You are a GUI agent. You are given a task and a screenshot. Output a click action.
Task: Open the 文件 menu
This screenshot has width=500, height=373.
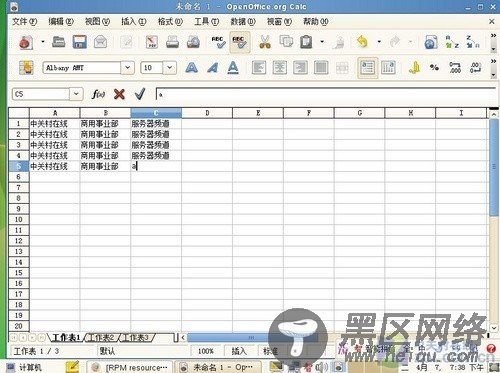pyautogui.click(x=24, y=22)
